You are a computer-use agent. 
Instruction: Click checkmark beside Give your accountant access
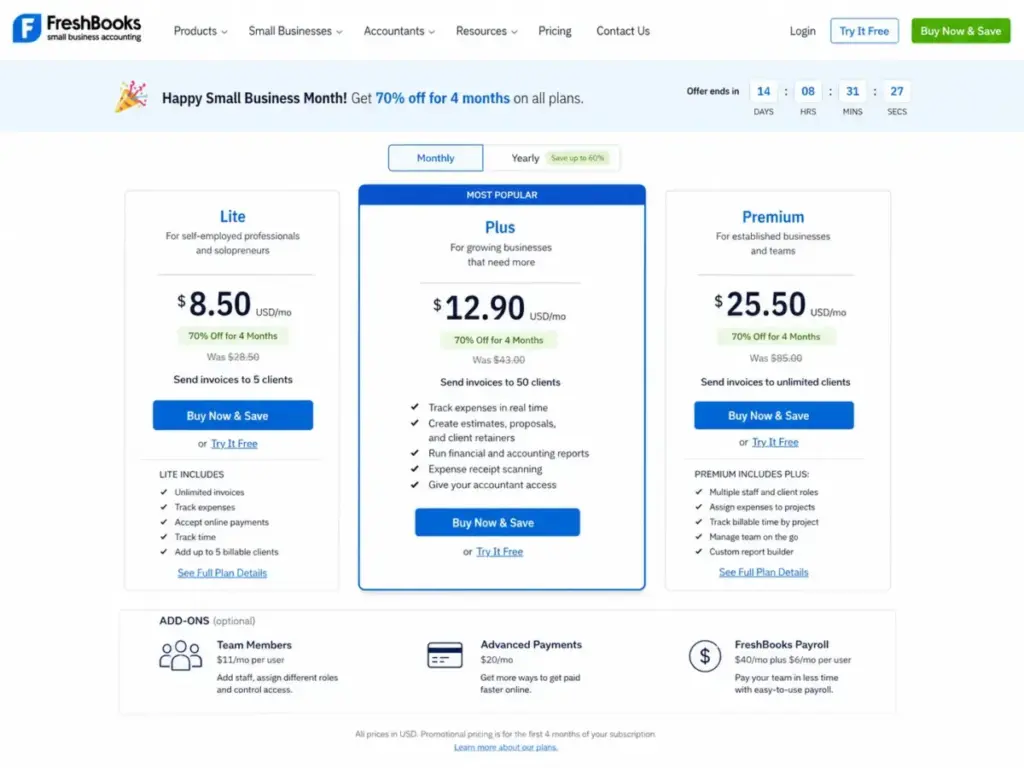tap(415, 485)
